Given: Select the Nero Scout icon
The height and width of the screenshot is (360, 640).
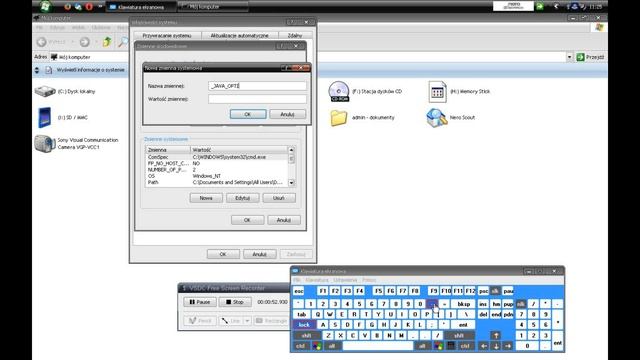Looking at the screenshot, I should [451, 118].
